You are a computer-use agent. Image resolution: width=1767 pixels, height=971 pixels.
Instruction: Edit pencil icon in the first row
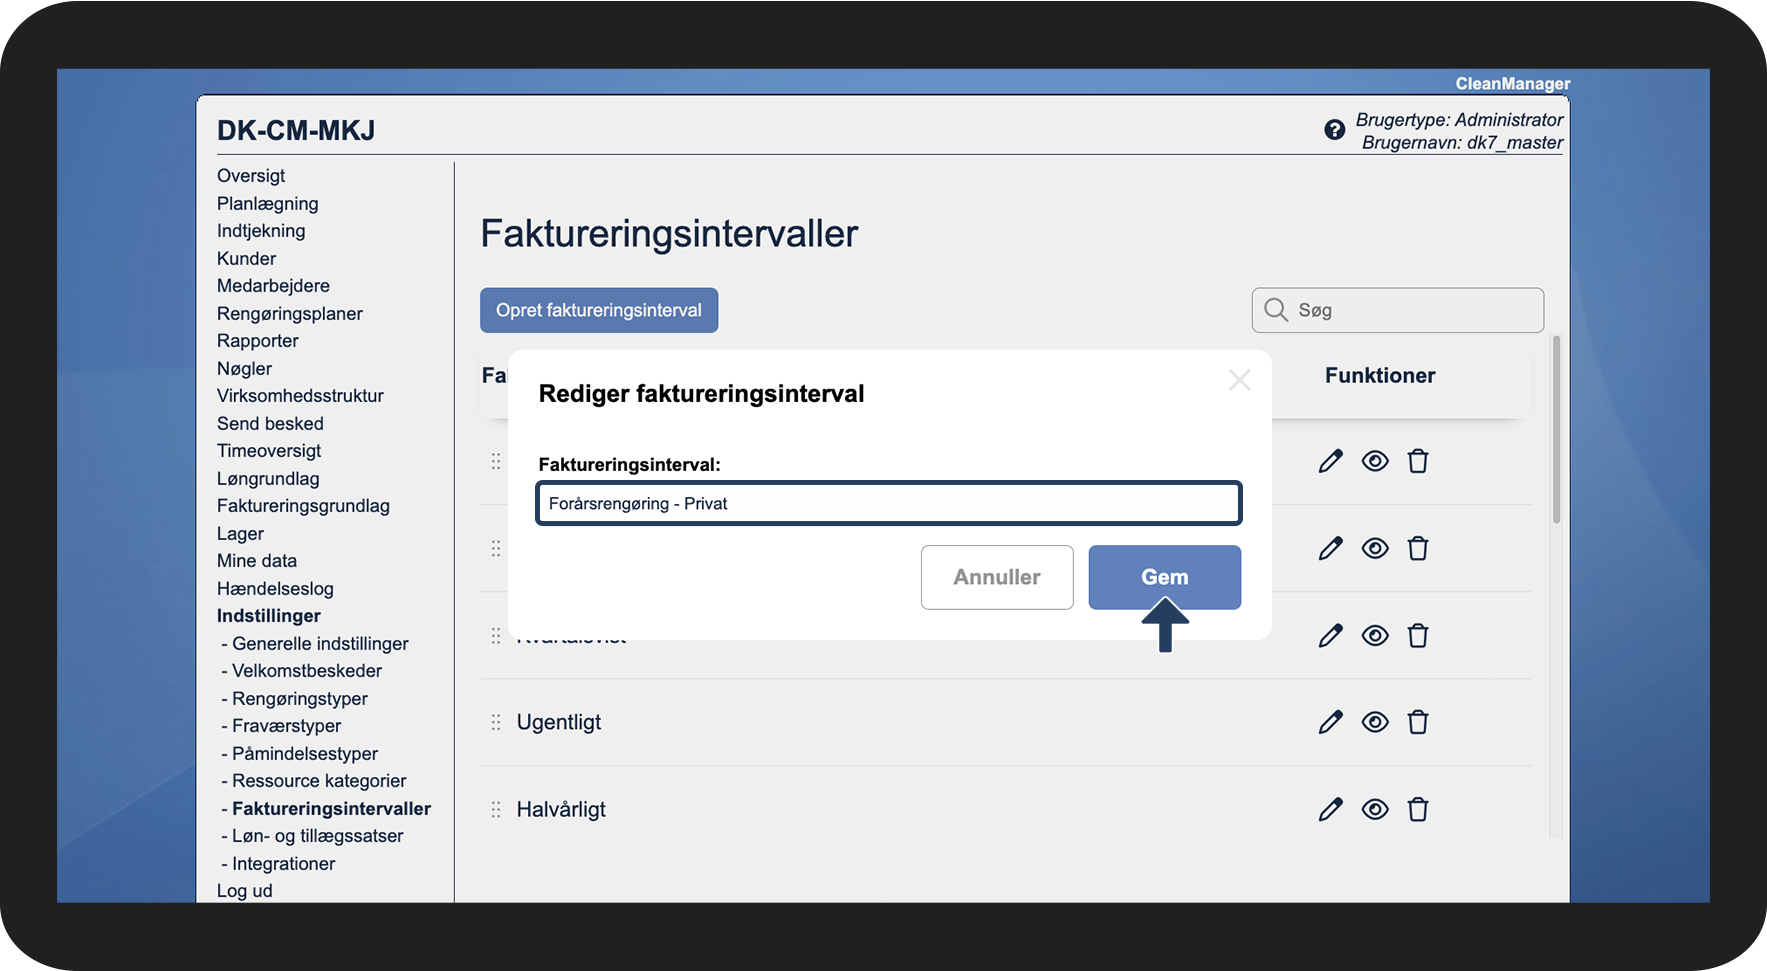click(1331, 461)
